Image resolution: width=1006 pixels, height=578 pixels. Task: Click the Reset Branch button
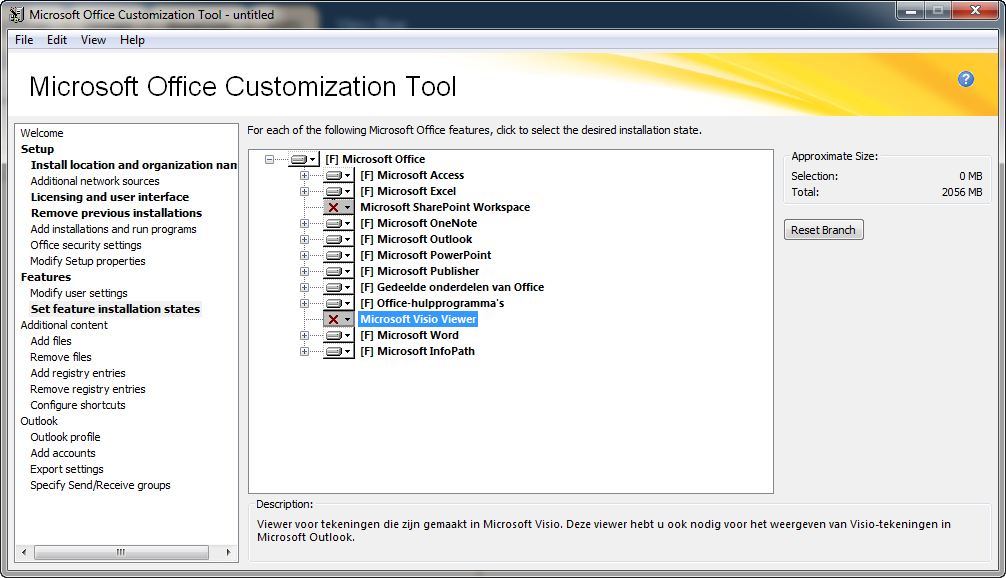pyautogui.click(x=823, y=229)
